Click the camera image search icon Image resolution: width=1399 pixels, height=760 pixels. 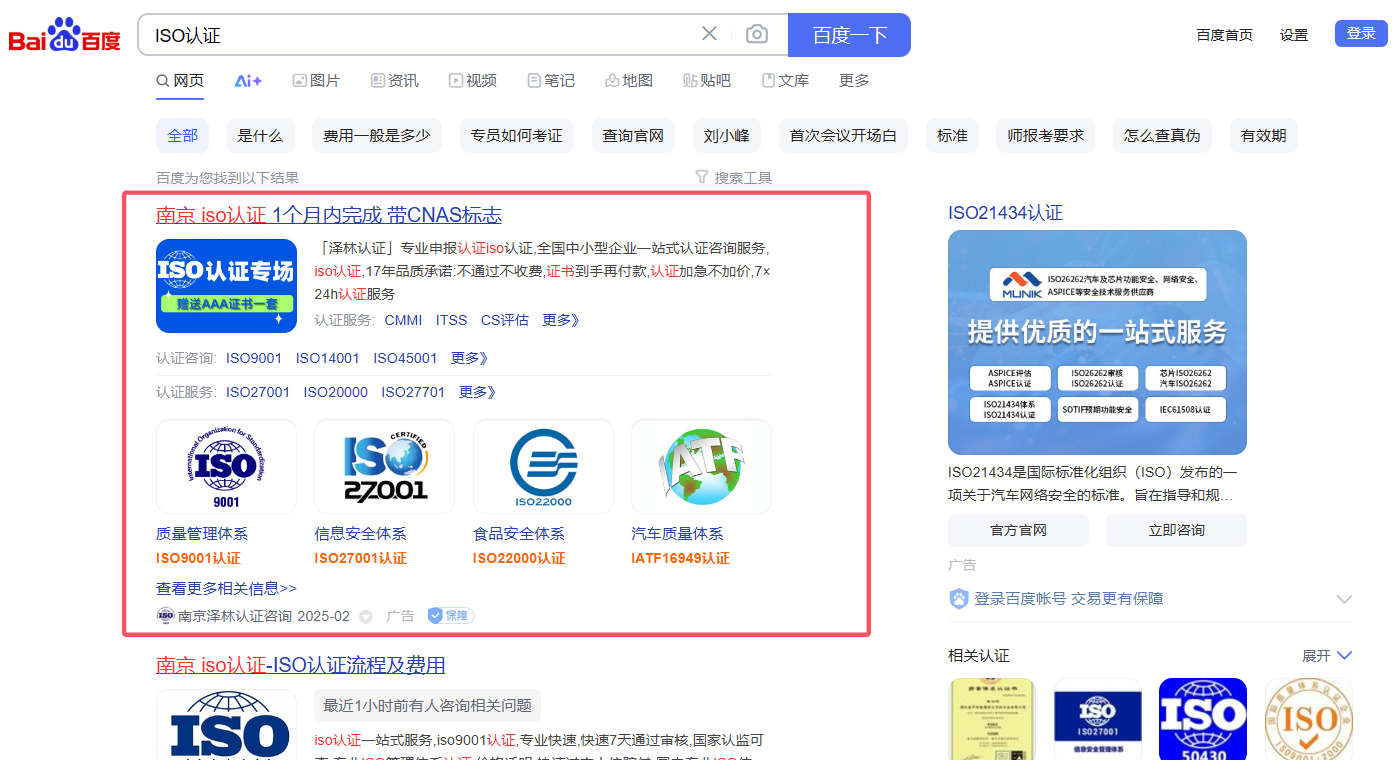point(757,35)
